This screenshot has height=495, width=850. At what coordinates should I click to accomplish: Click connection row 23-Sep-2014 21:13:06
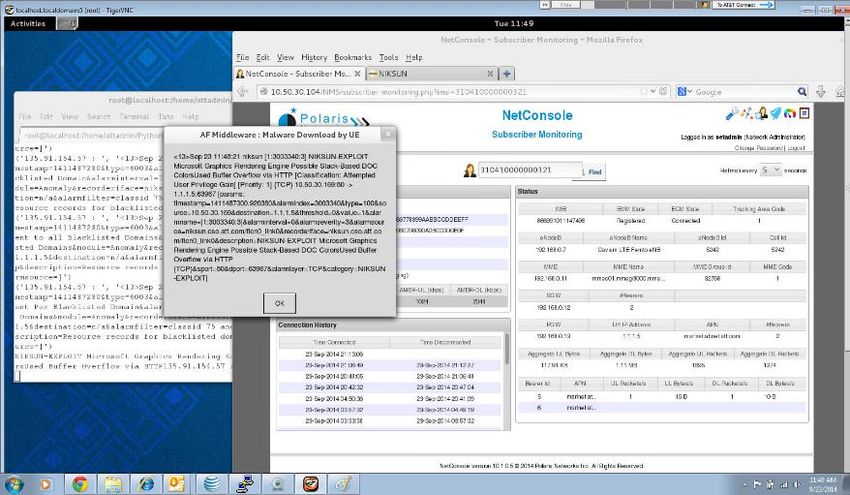pos(390,354)
